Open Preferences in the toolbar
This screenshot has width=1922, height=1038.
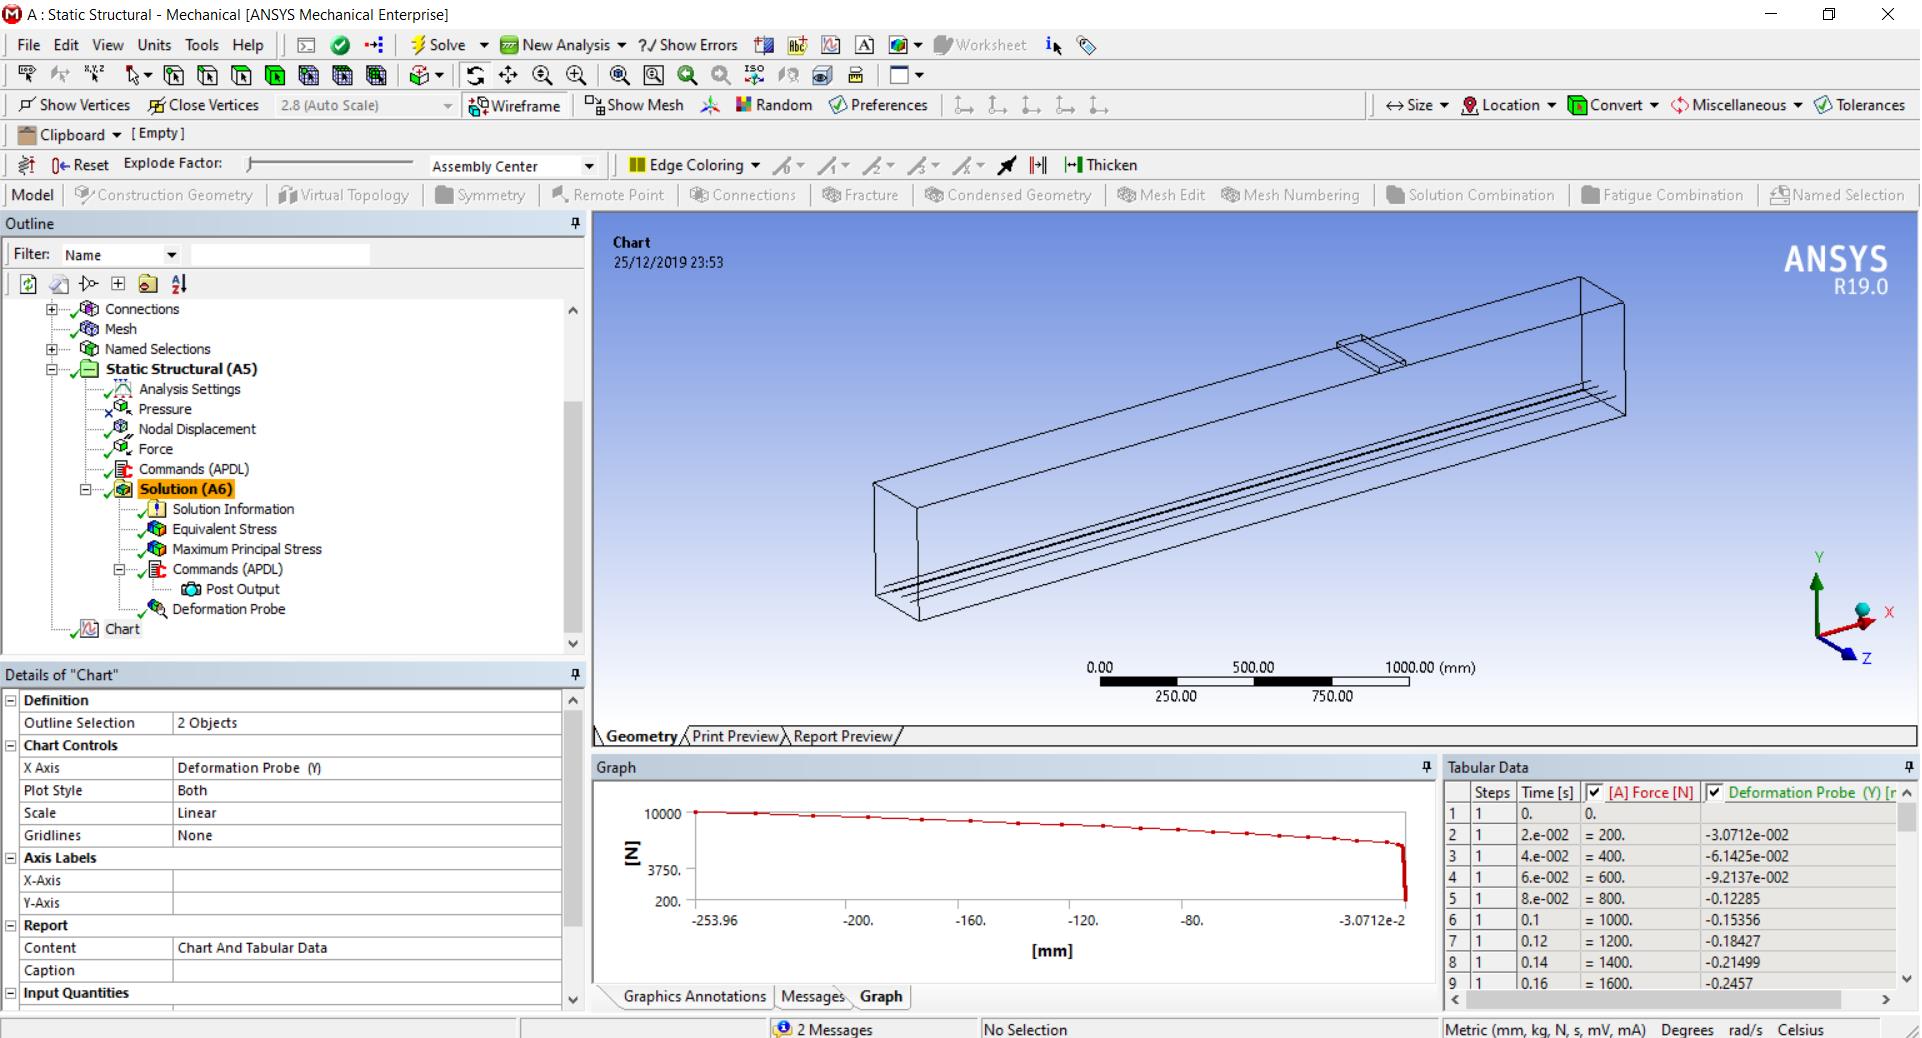pyautogui.click(x=879, y=105)
